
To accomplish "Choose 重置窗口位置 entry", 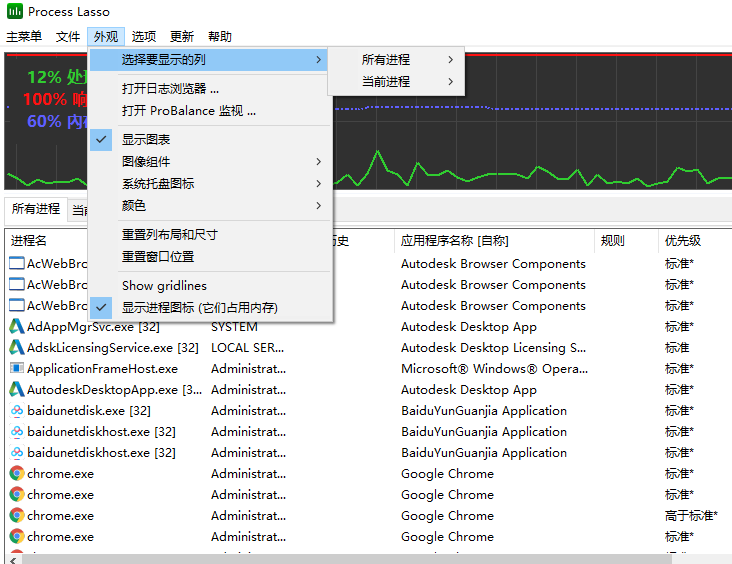I will (x=210, y=257).
